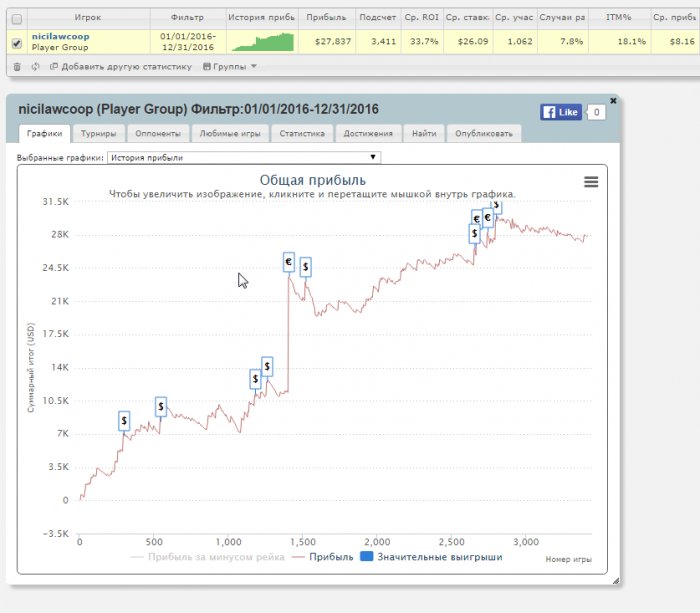
Task: Open the chart hamburger menu icon
Action: pos(591,182)
